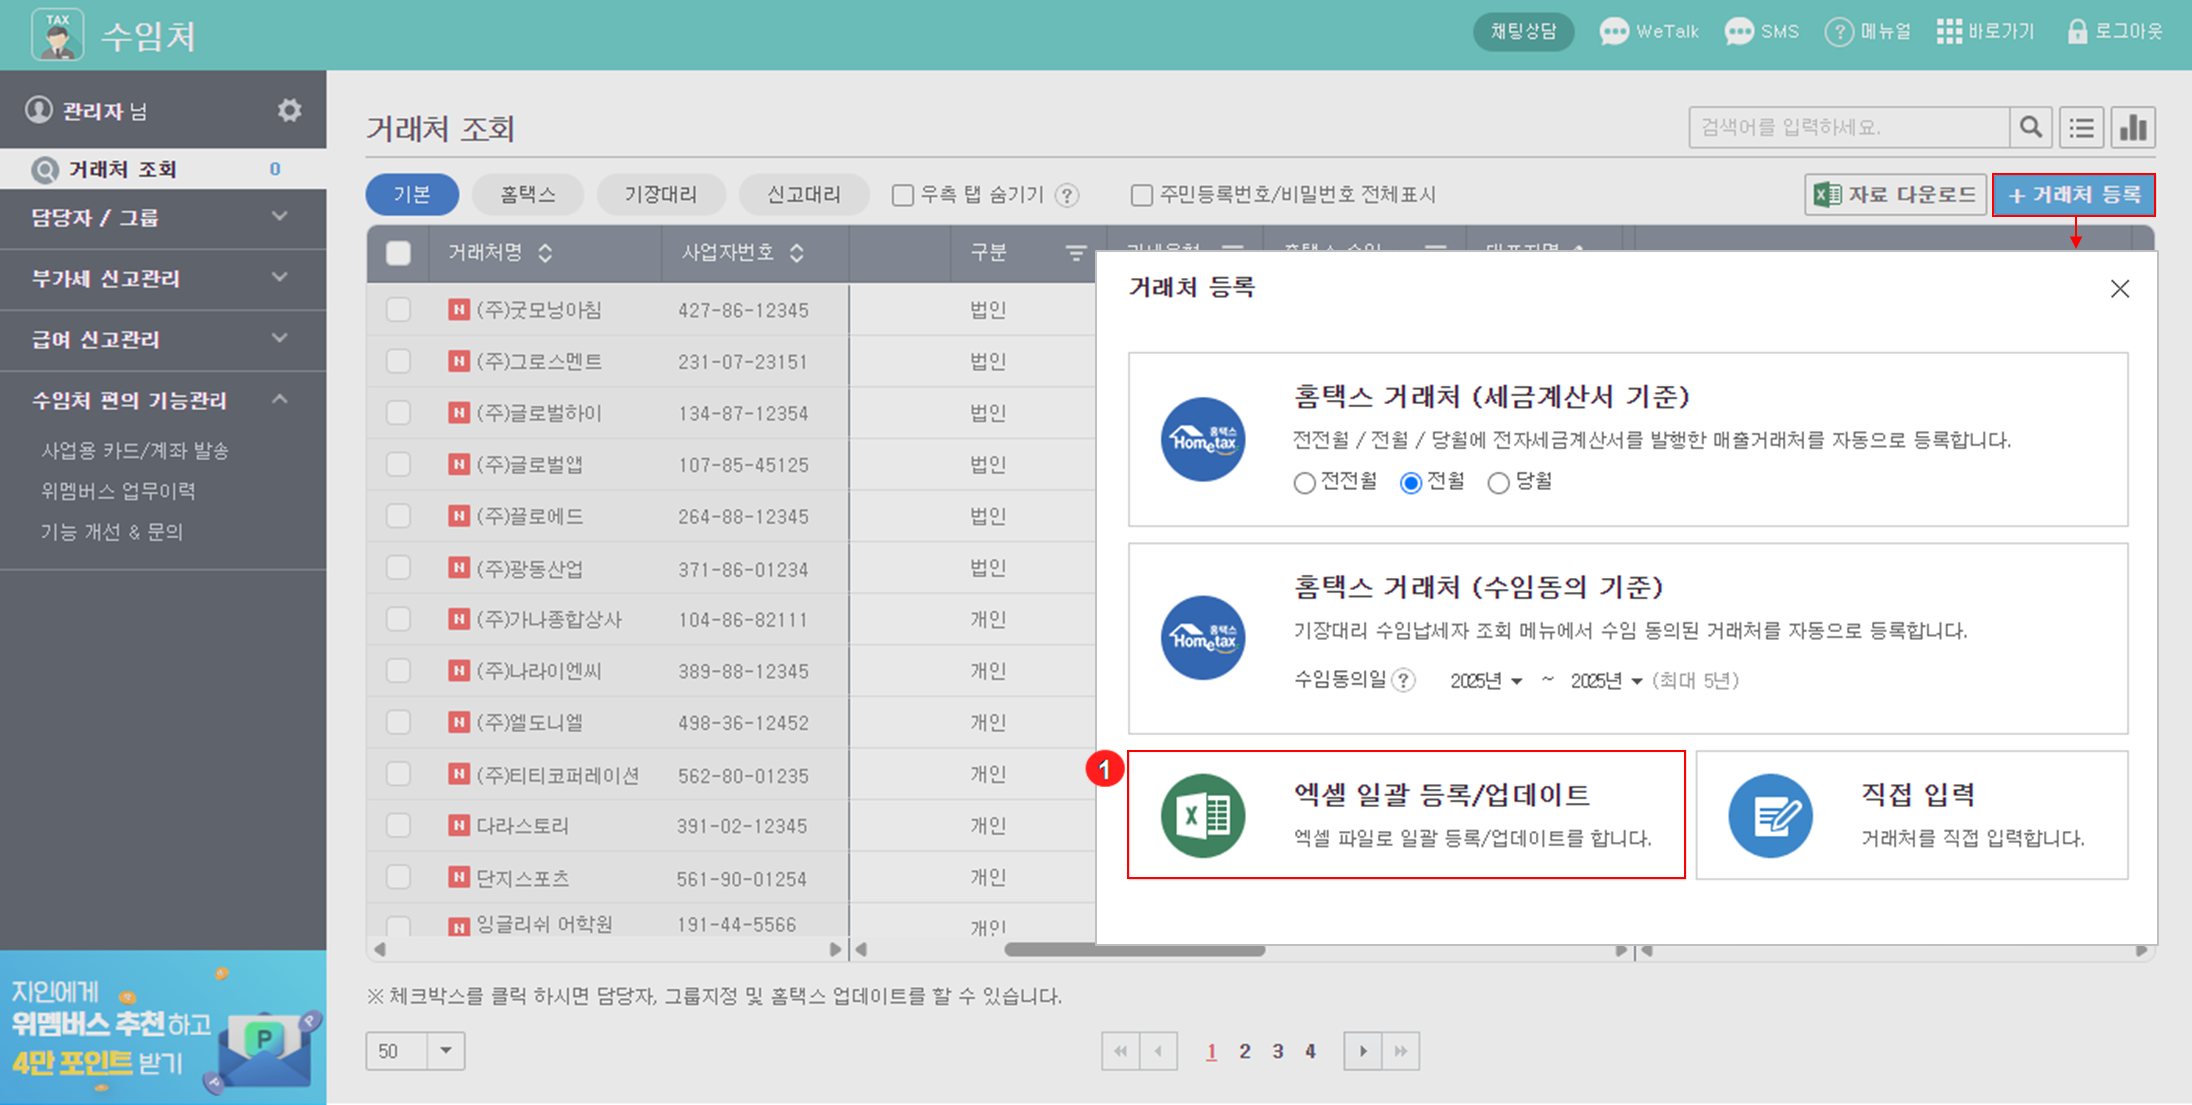Open the bar chart statistics icon
Image resolution: width=2192 pixels, height=1105 pixels.
2133,127
